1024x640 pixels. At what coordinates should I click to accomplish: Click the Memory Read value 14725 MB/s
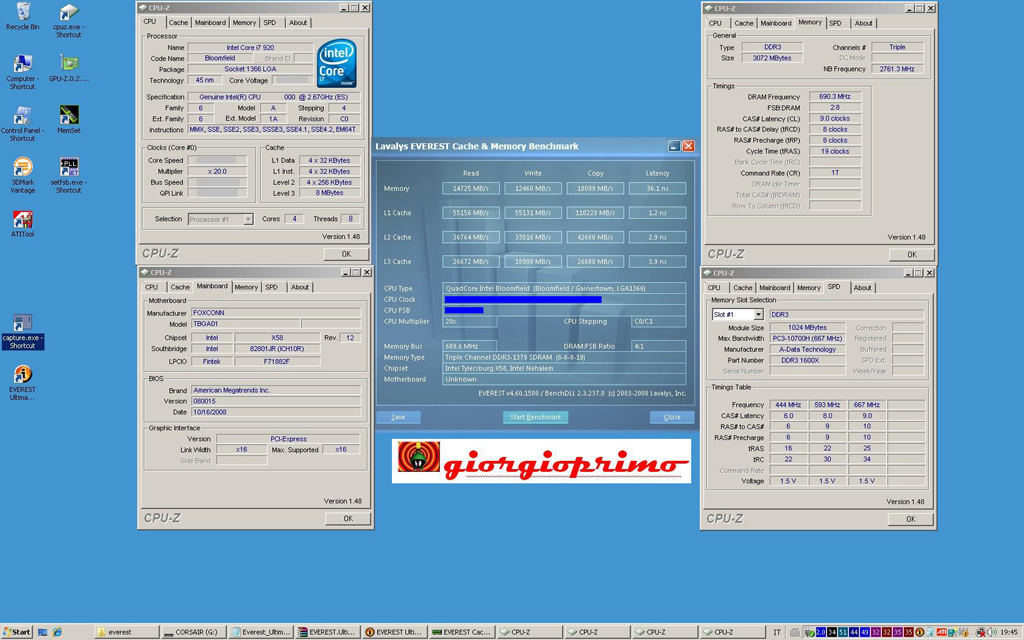471,189
